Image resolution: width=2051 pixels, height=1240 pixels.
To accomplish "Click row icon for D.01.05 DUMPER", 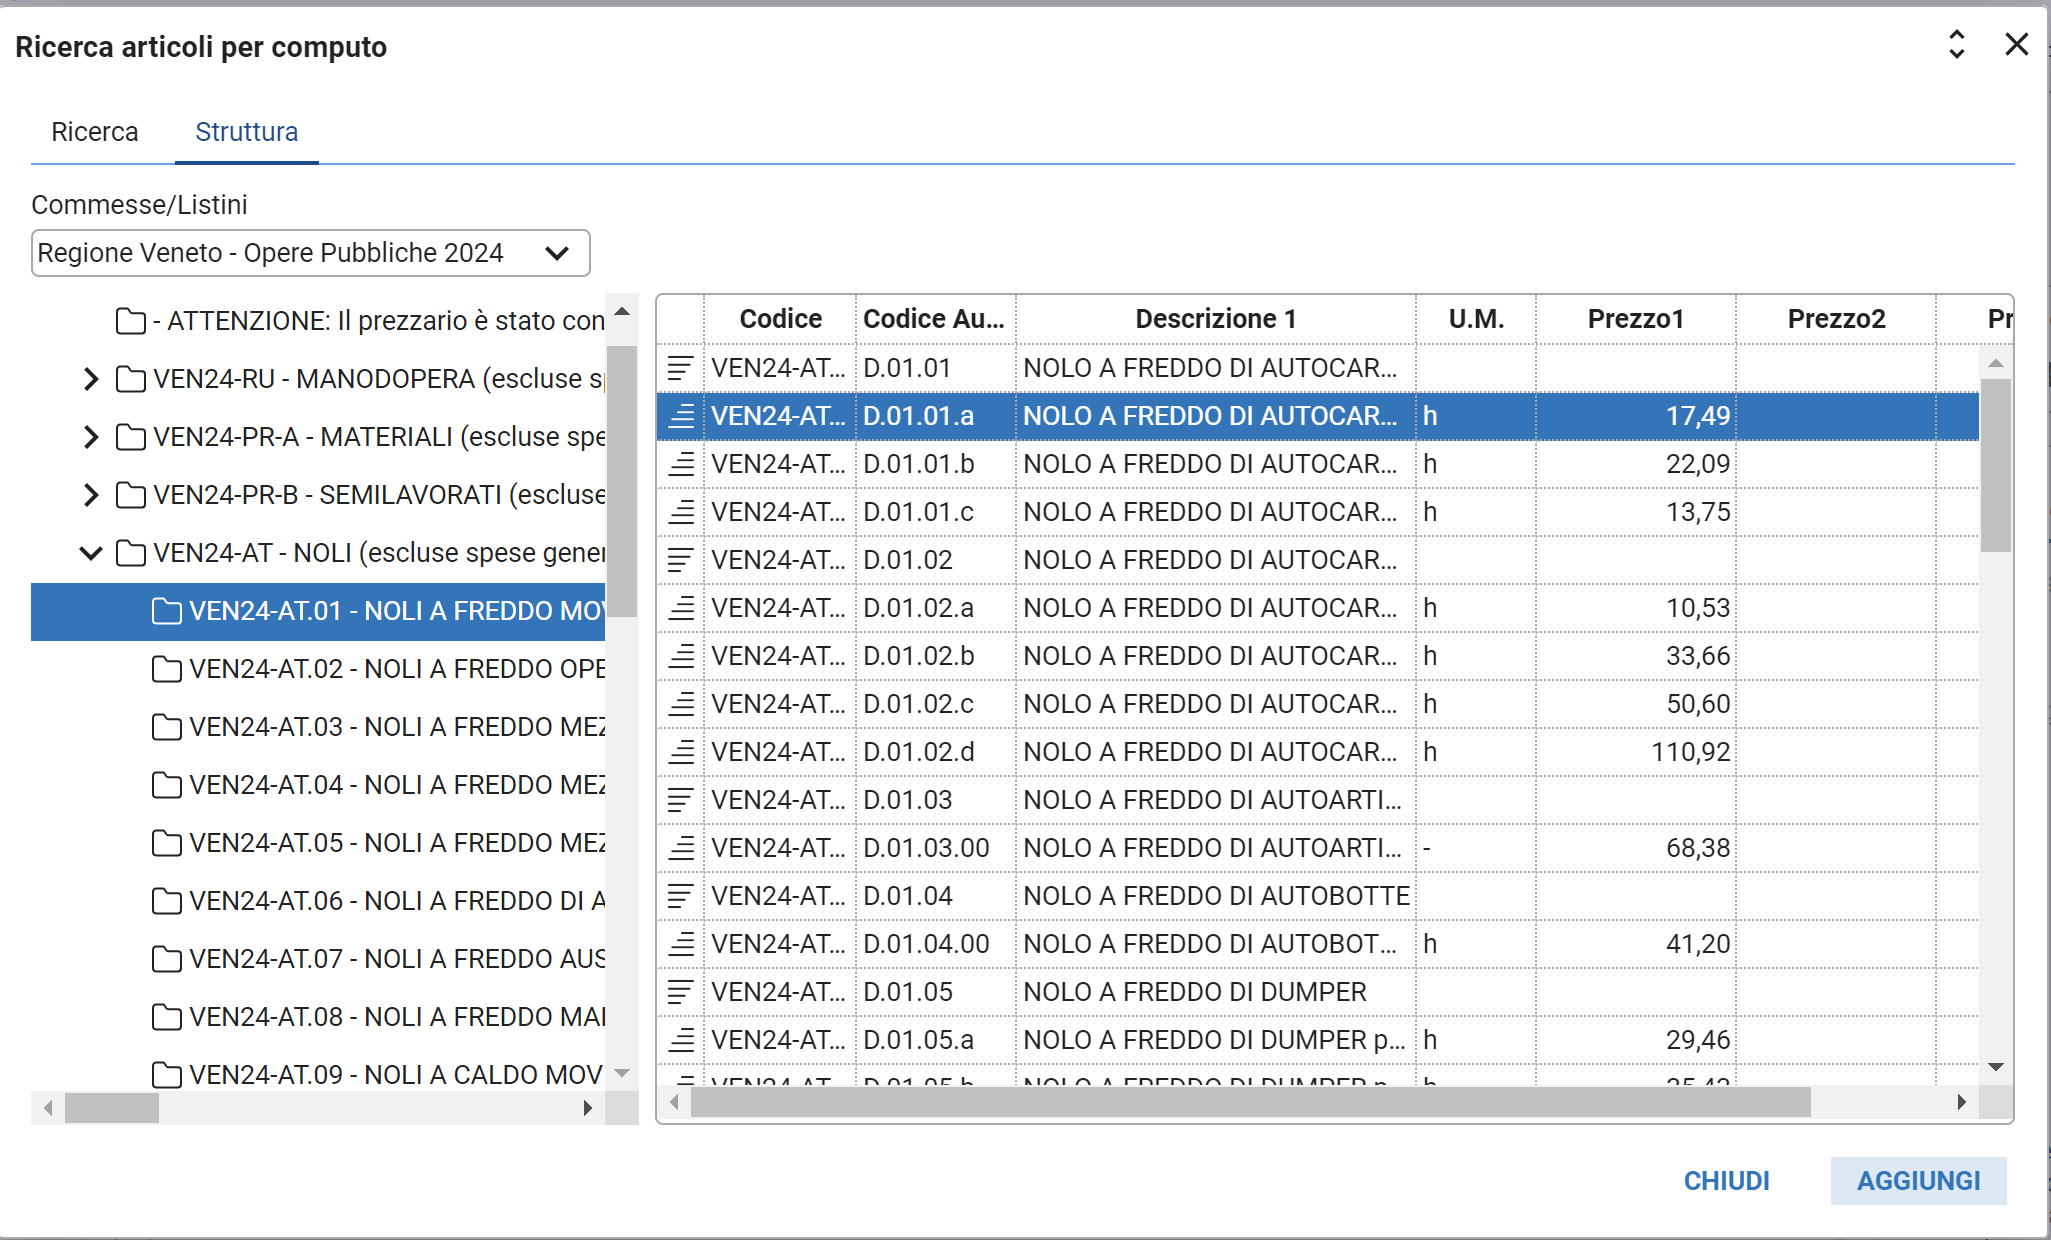I will [680, 992].
